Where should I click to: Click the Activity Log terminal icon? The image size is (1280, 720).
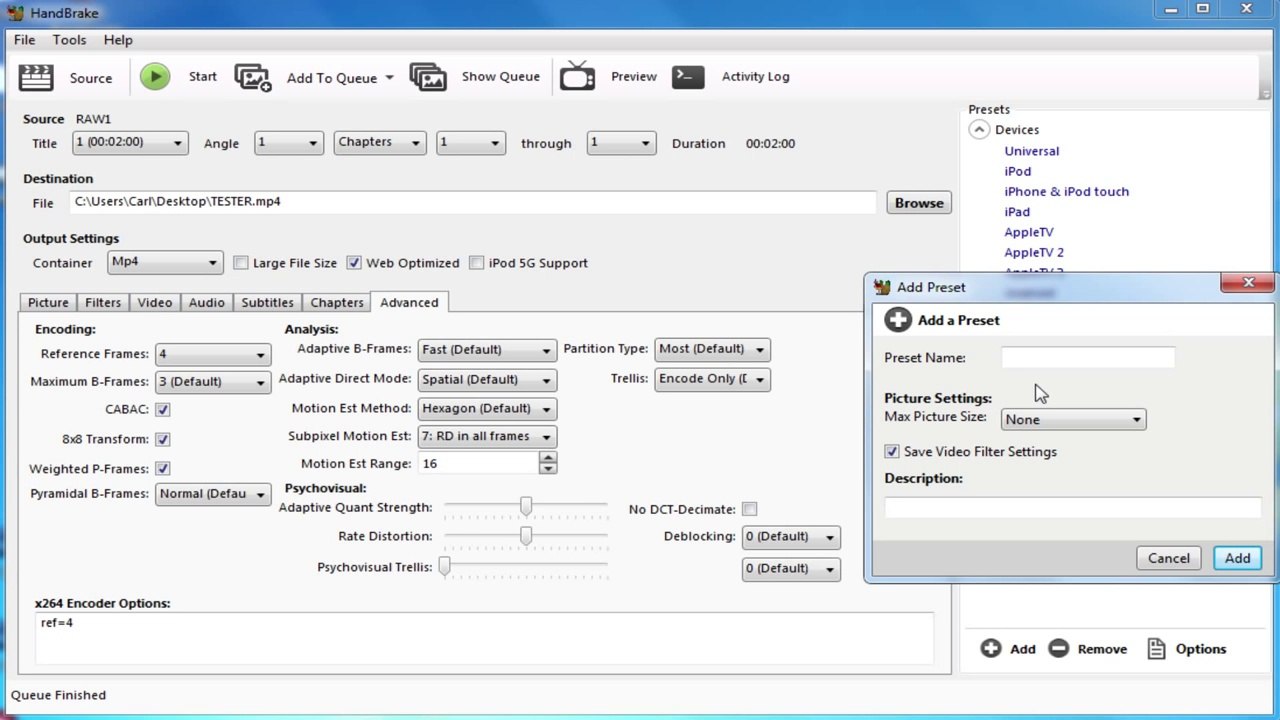coord(688,77)
